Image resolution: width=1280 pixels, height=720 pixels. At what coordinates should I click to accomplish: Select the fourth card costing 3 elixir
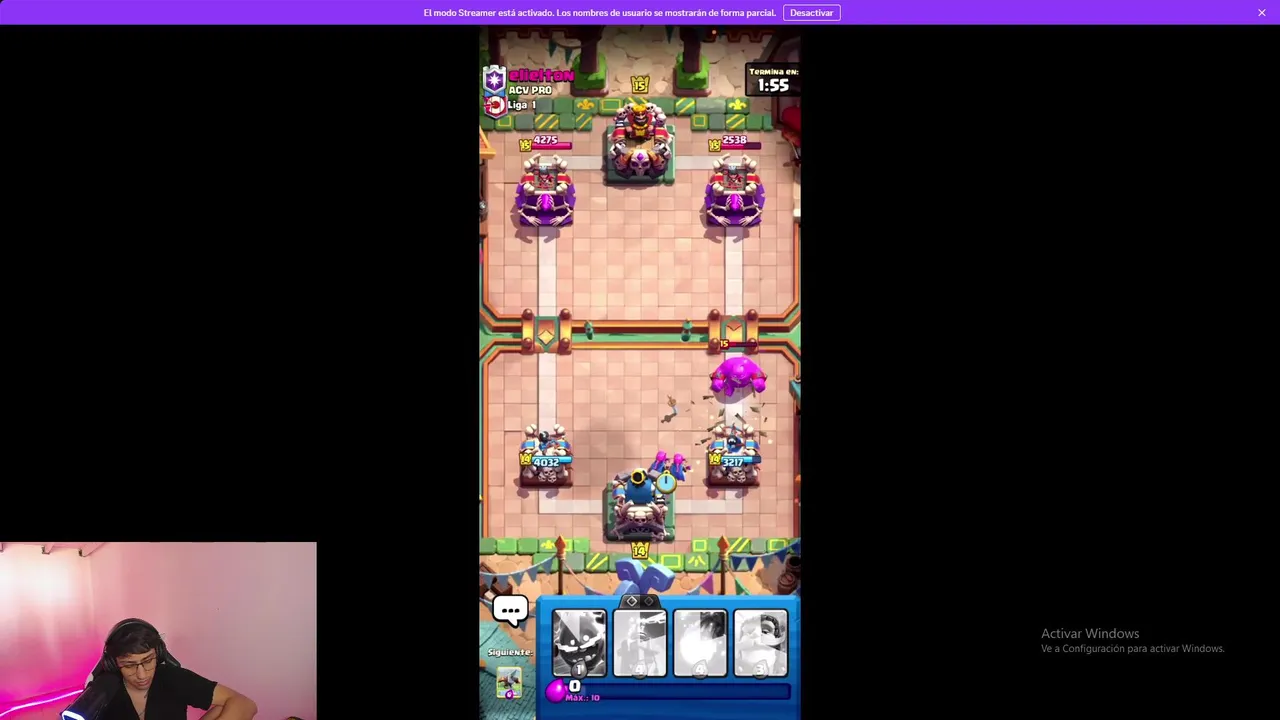click(x=760, y=643)
